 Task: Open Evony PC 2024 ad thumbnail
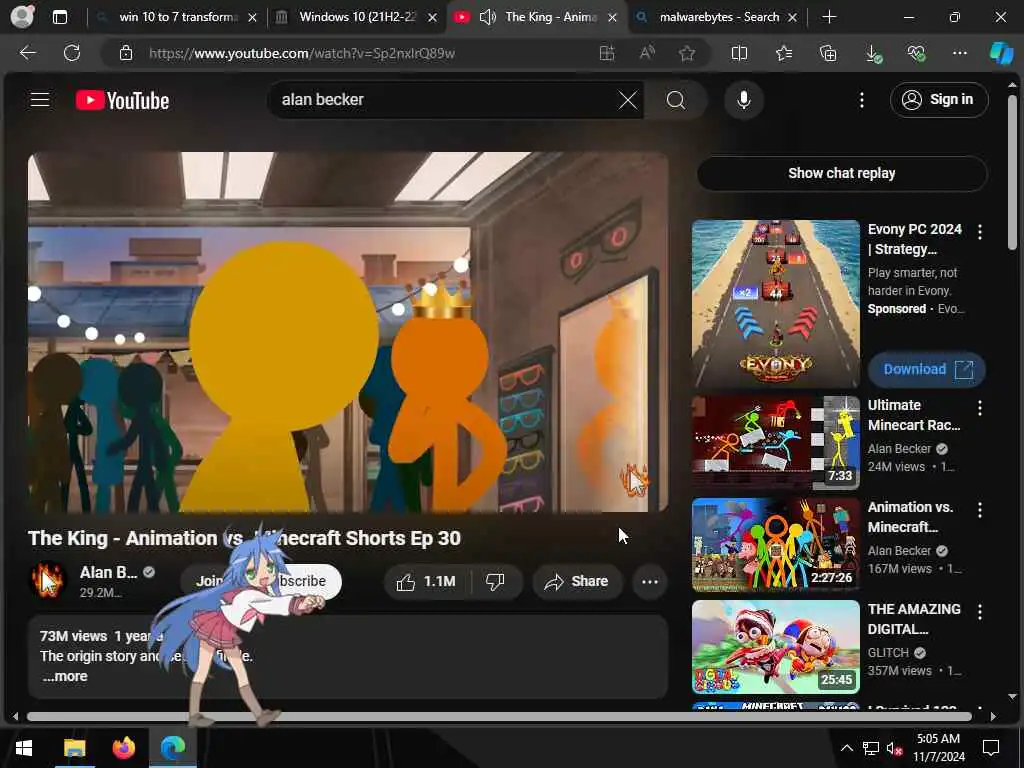click(x=775, y=304)
